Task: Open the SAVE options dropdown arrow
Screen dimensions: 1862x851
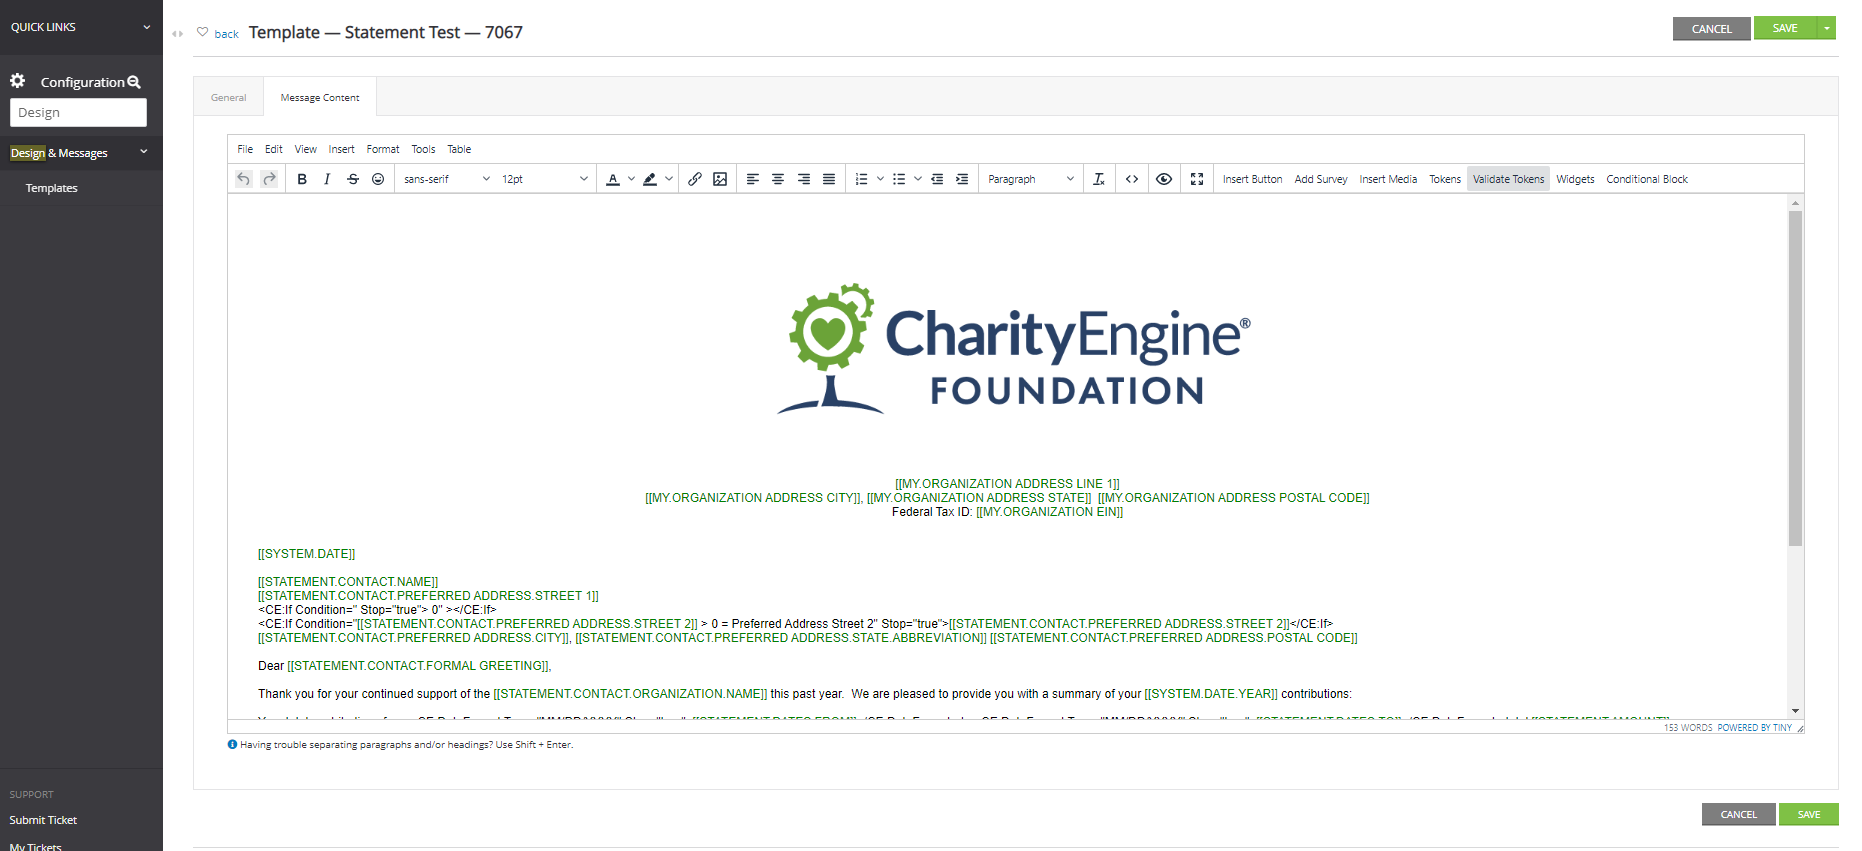Action: click(1827, 28)
